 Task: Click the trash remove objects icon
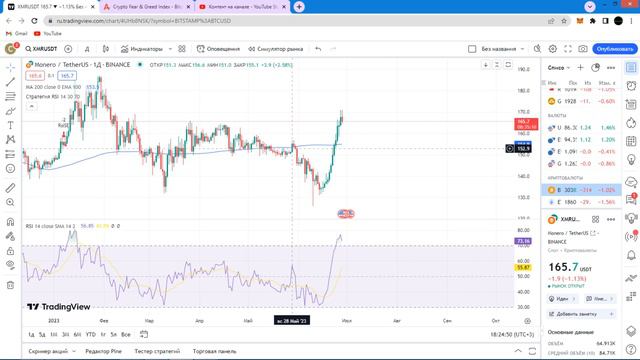[11, 285]
